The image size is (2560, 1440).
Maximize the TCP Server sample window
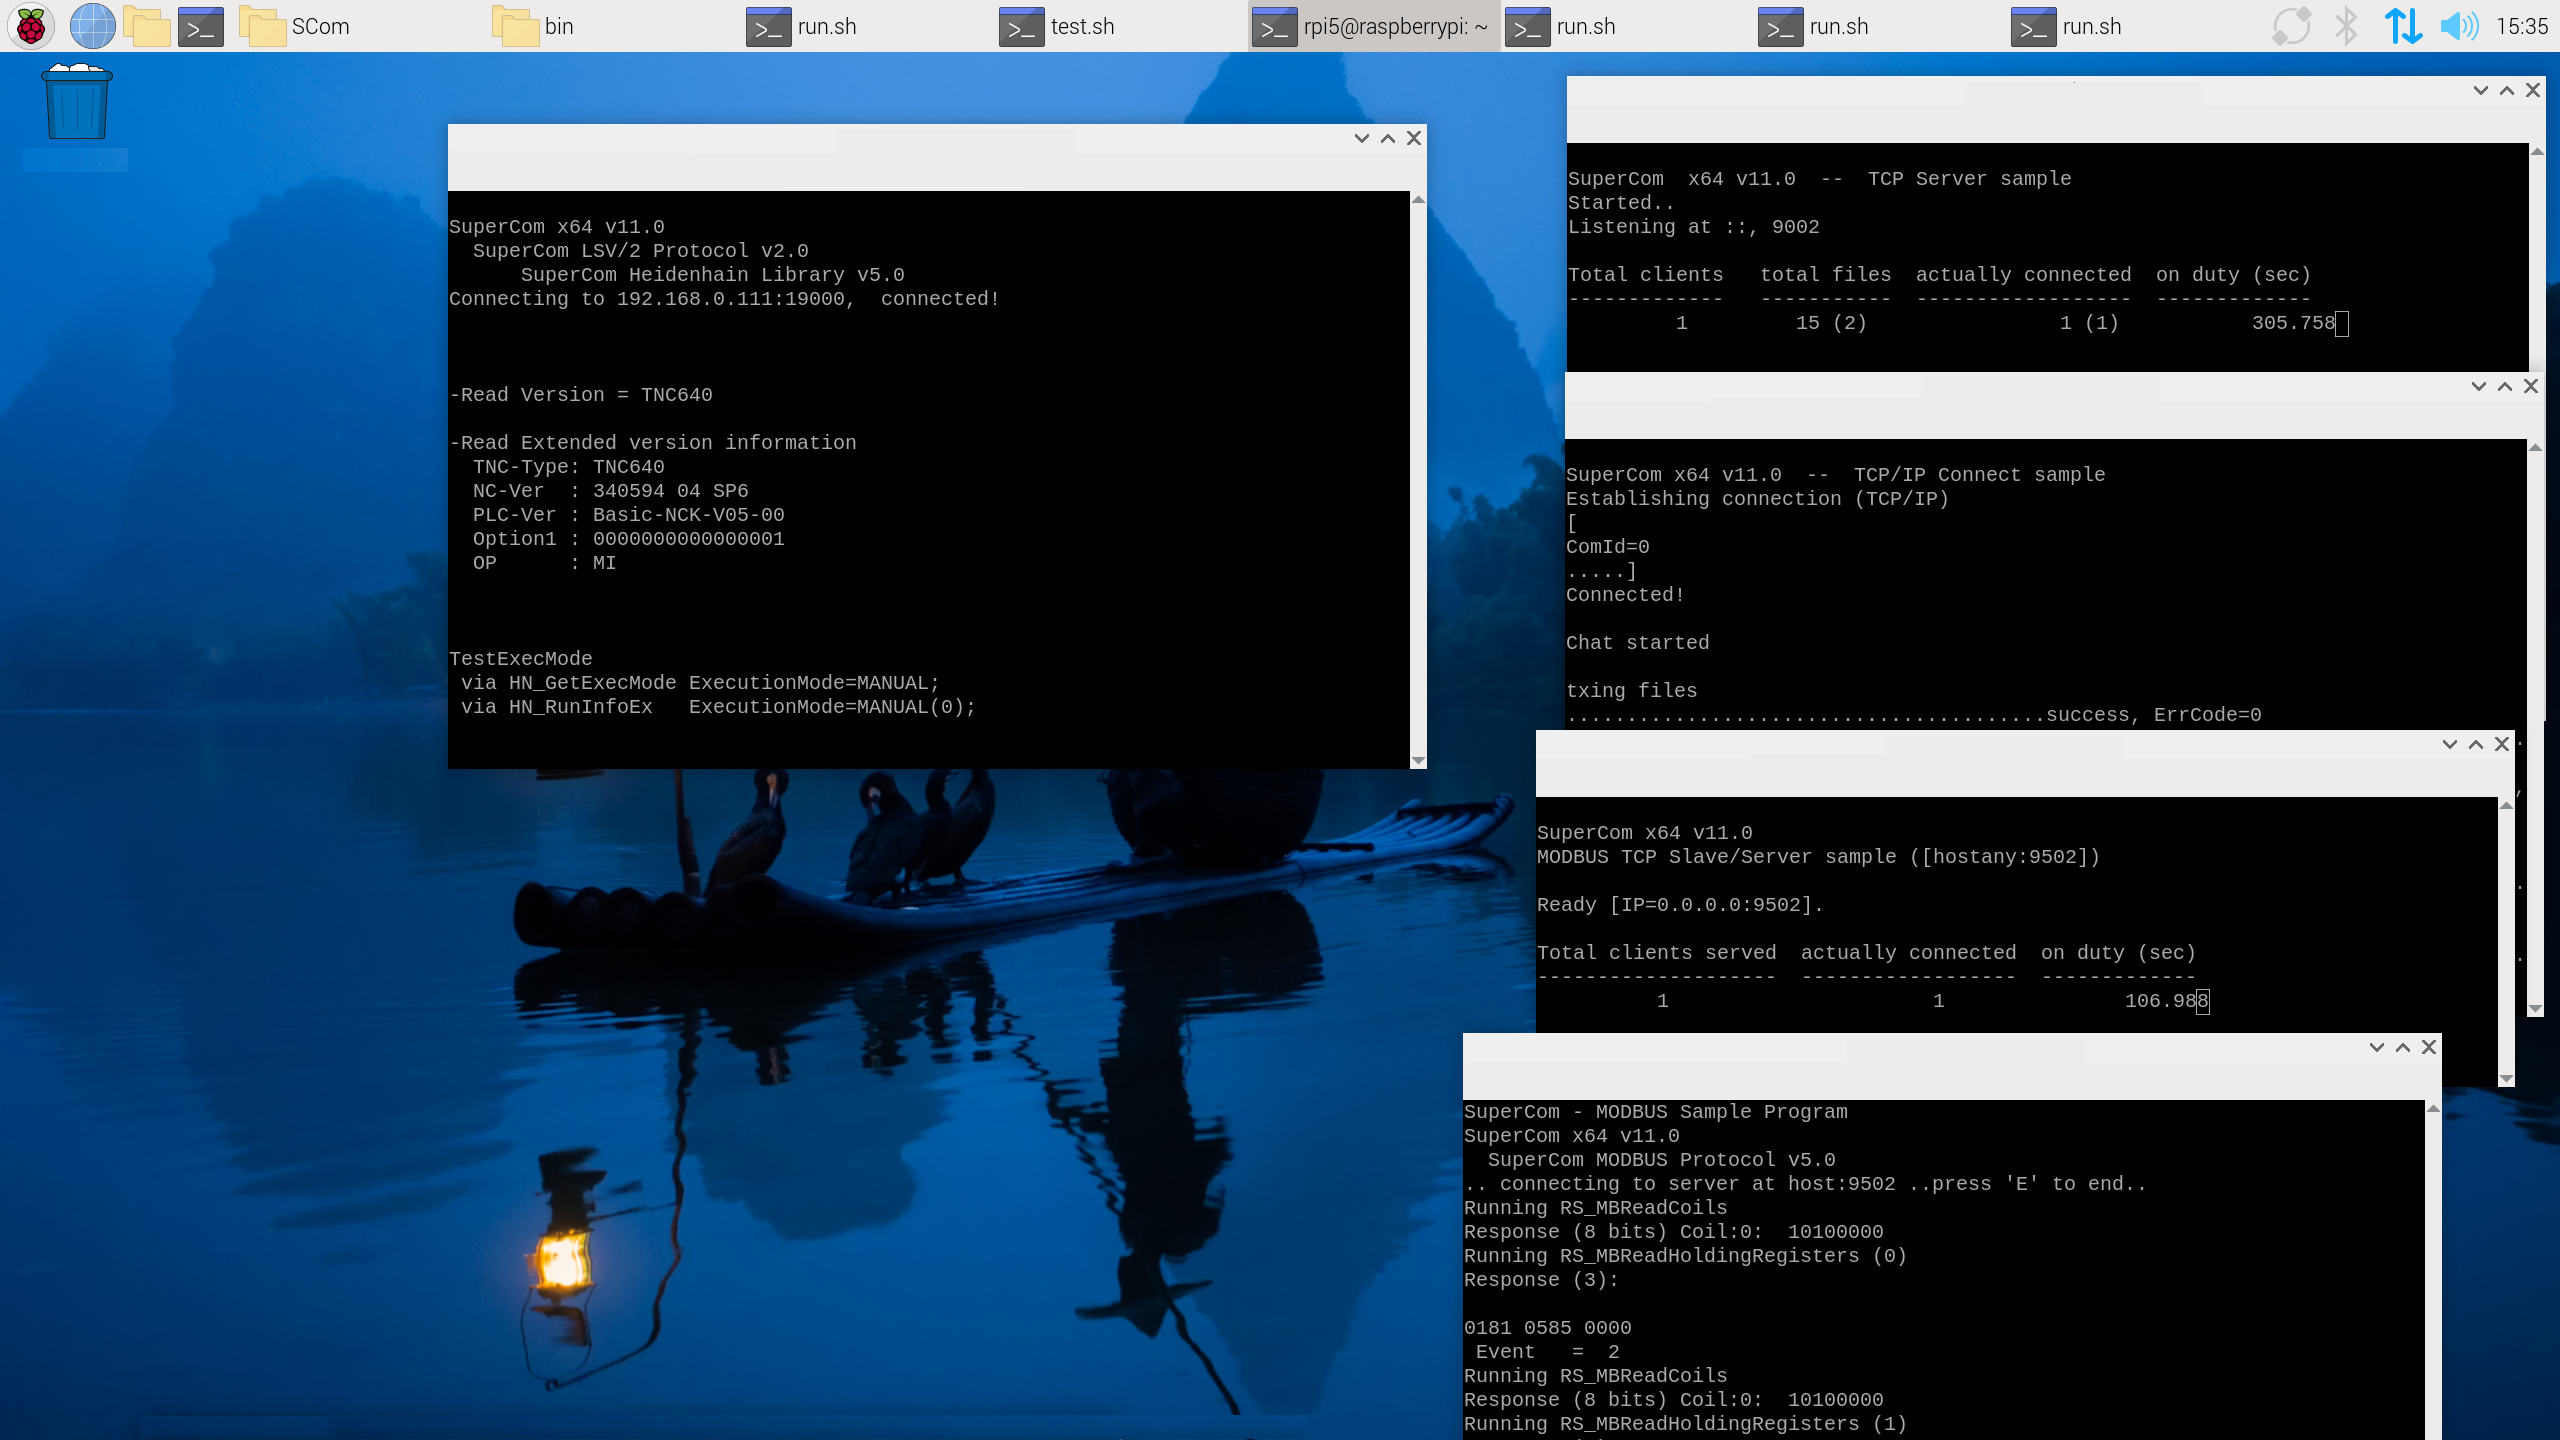pyautogui.click(x=2507, y=90)
